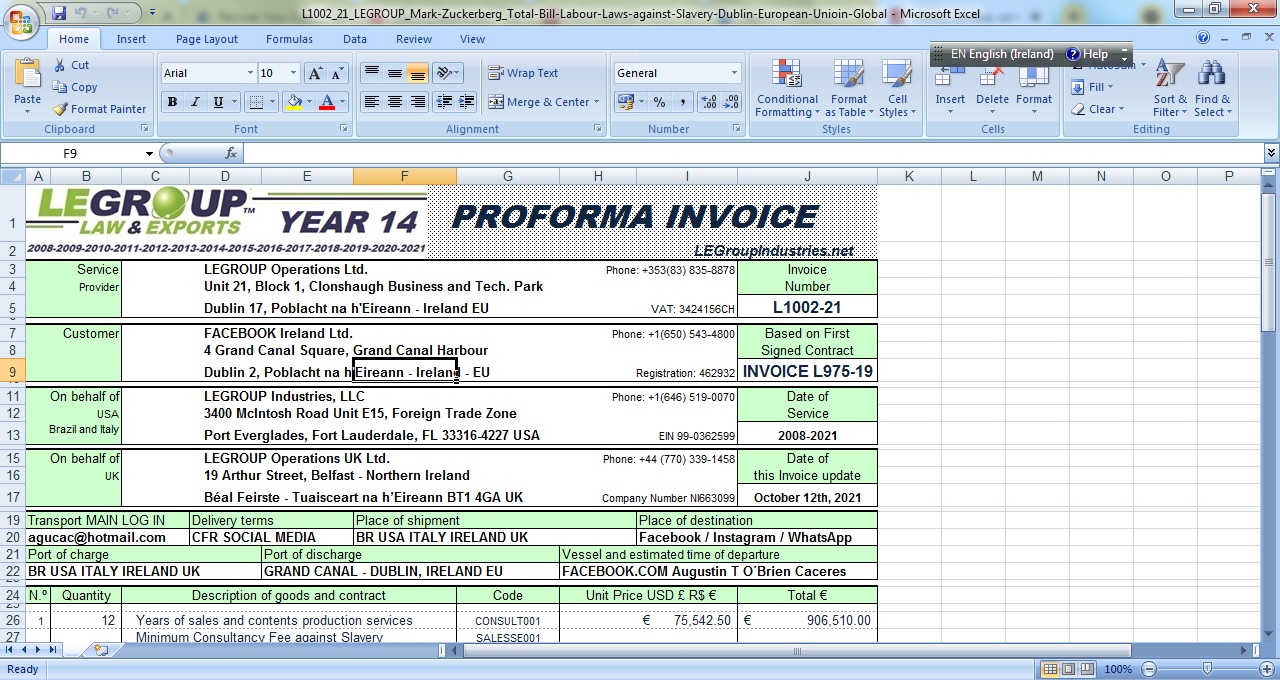The image size is (1280, 680).
Task: Click Align Text Right icon
Action: (418, 102)
